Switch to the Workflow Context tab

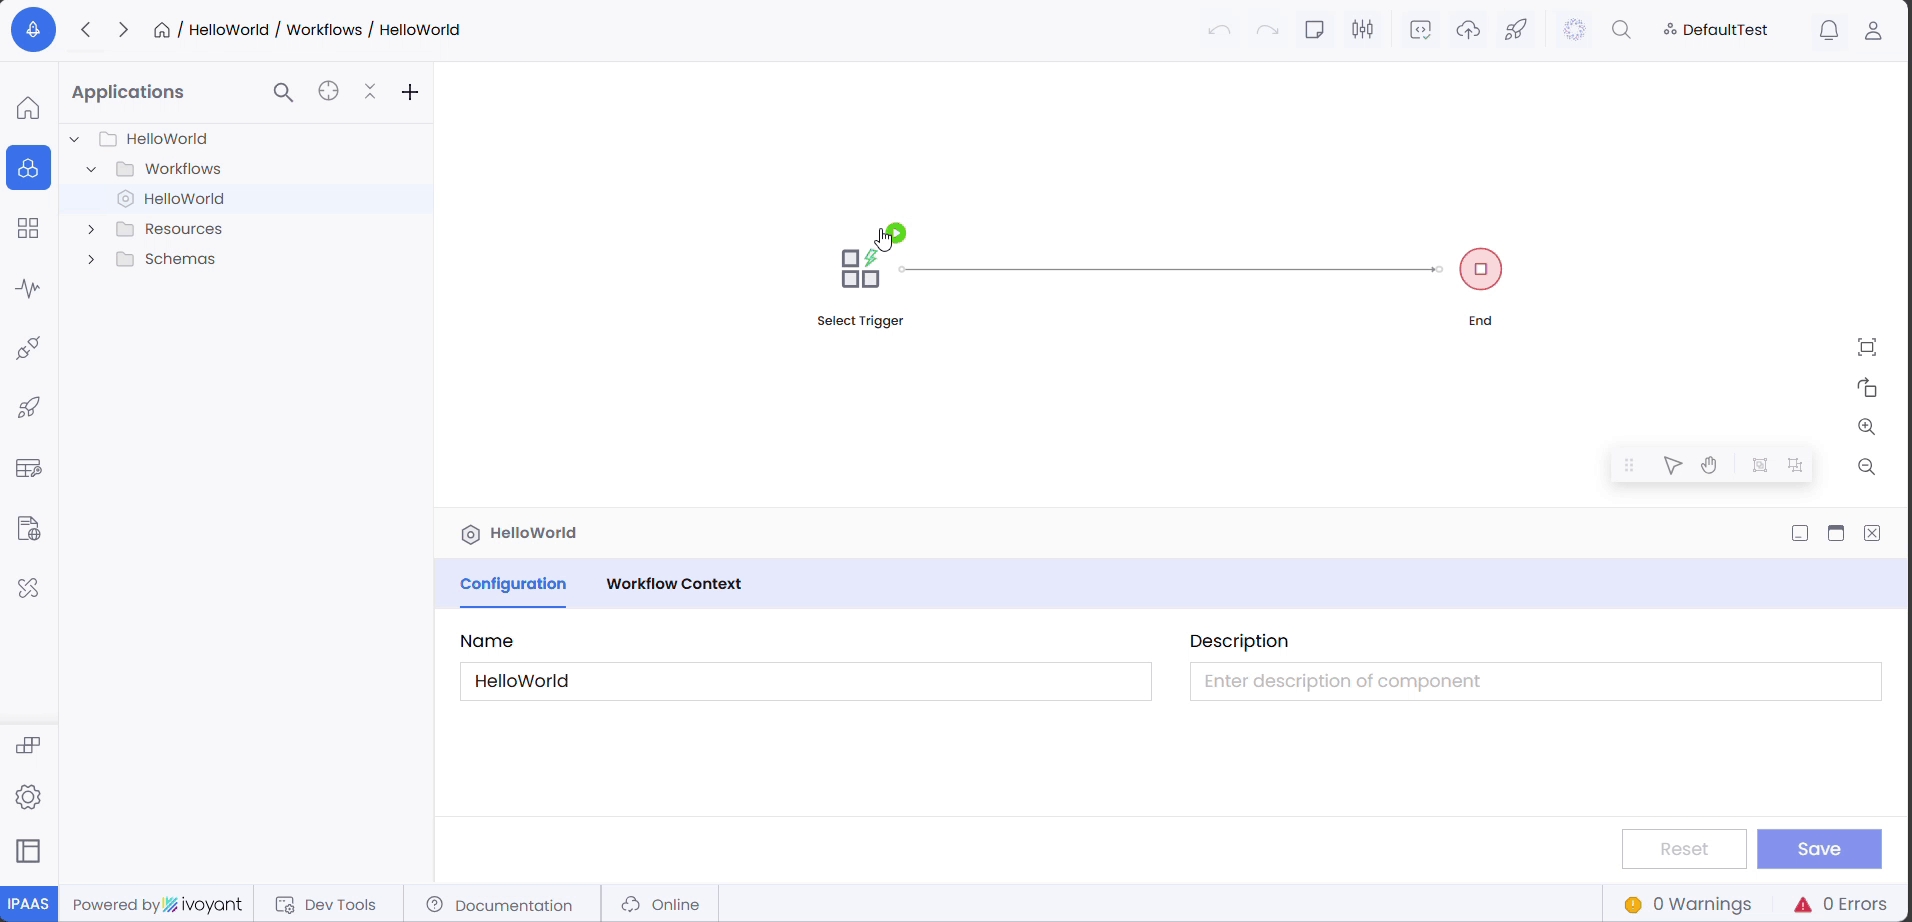tap(673, 584)
